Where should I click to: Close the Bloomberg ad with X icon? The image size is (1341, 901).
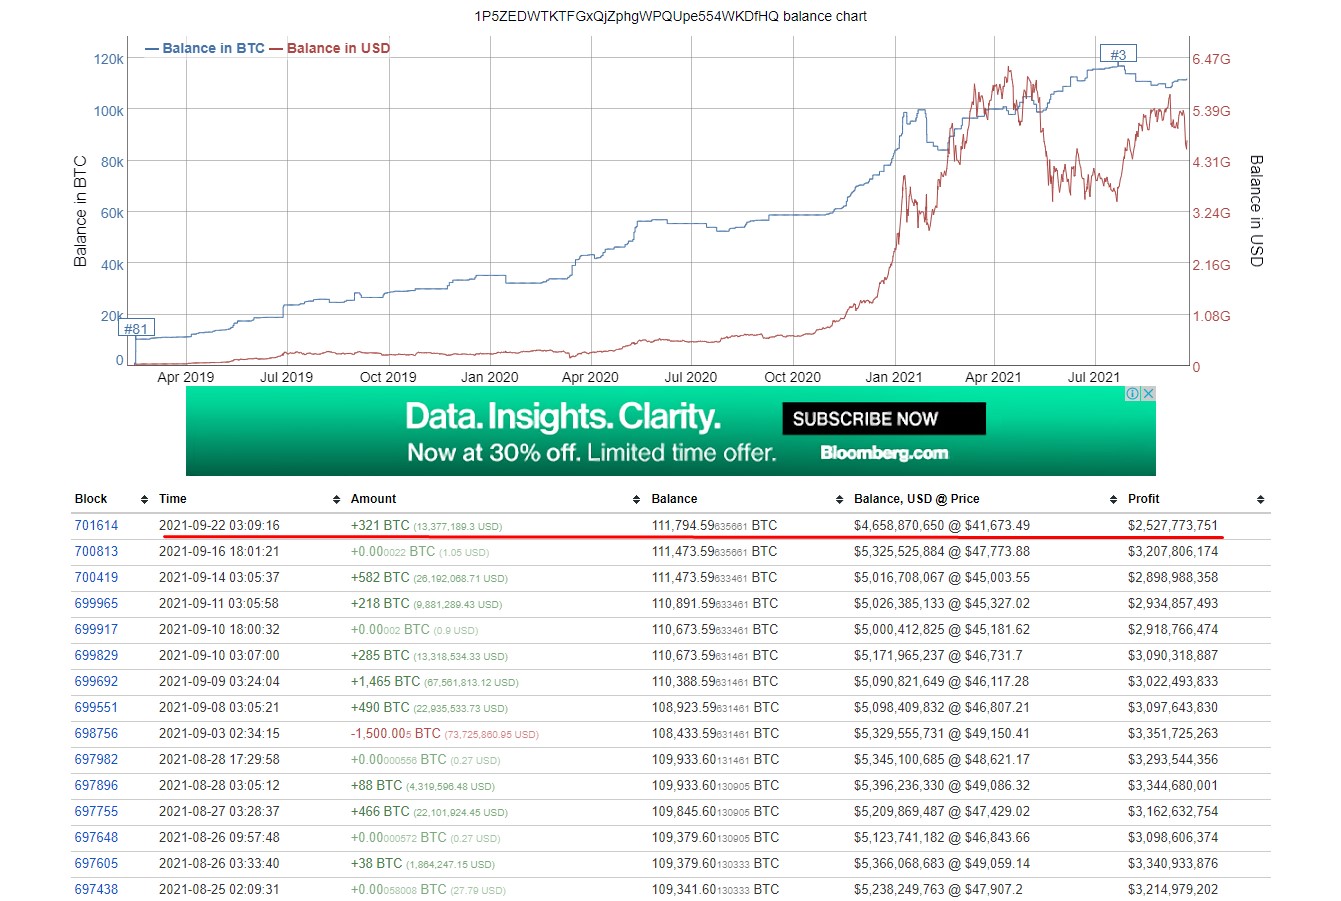click(x=1148, y=394)
